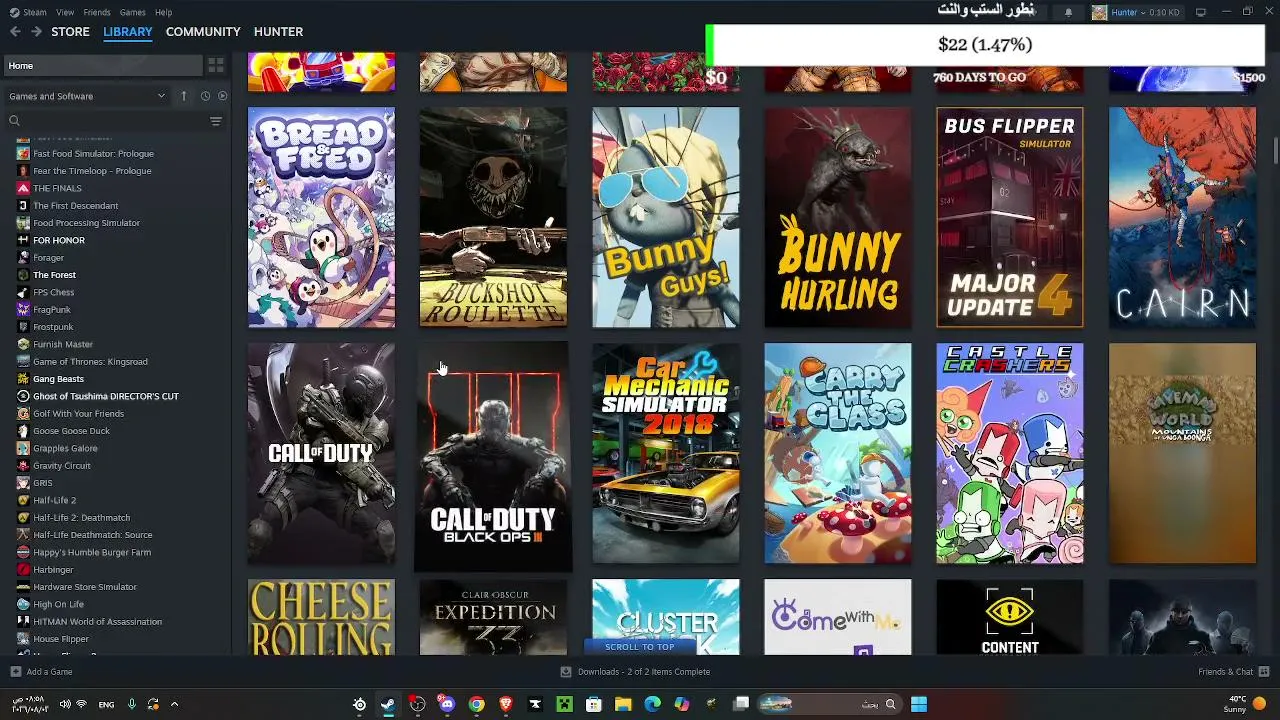Open the Games menu
This screenshot has width=1280, height=720.
pos(133,12)
